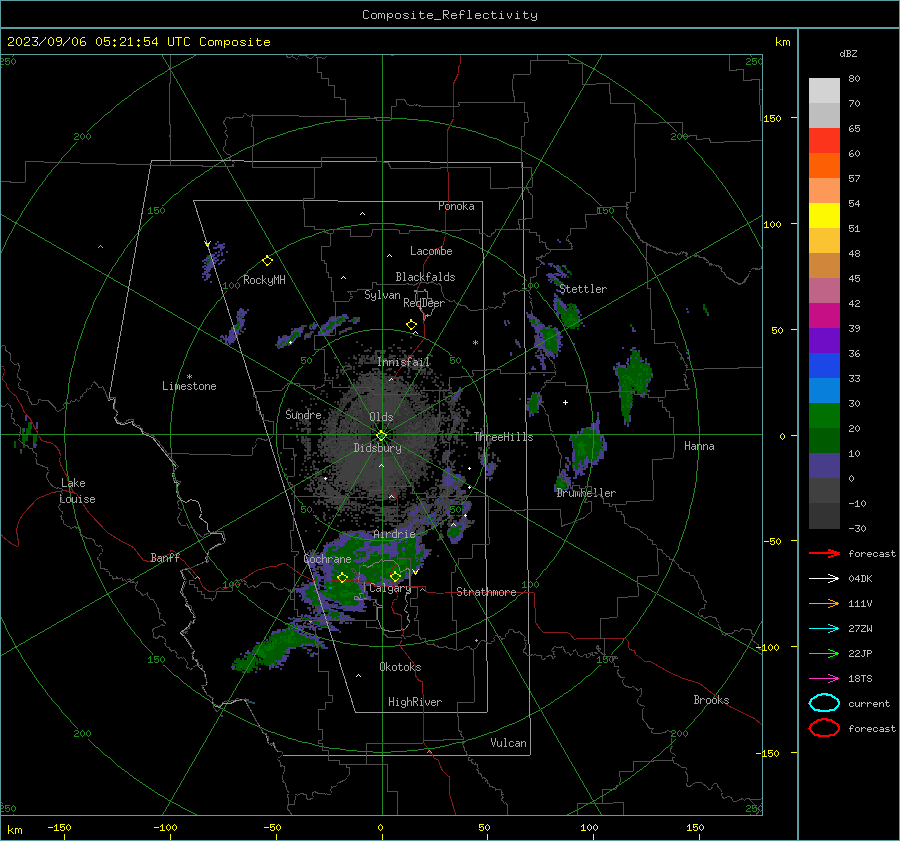Click the Vulcan town label
Screen dimensions: 900x841
pos(508,743)
